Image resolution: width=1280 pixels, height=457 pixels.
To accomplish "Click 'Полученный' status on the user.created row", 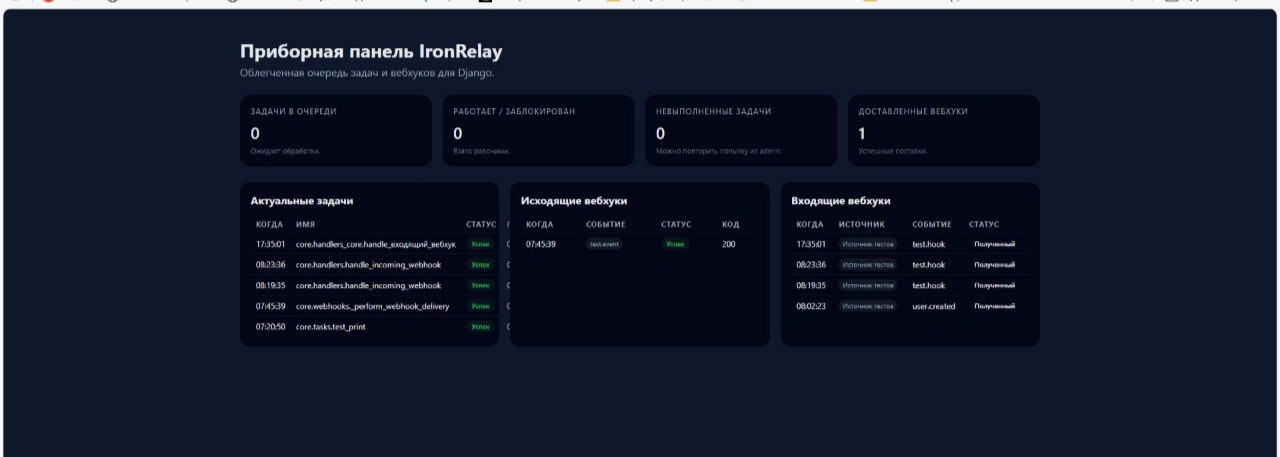I will pyautogui.click(x=995, y=306).
